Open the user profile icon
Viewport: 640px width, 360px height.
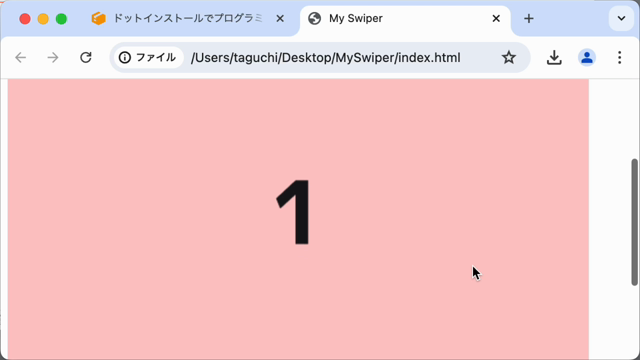[587, 58]
